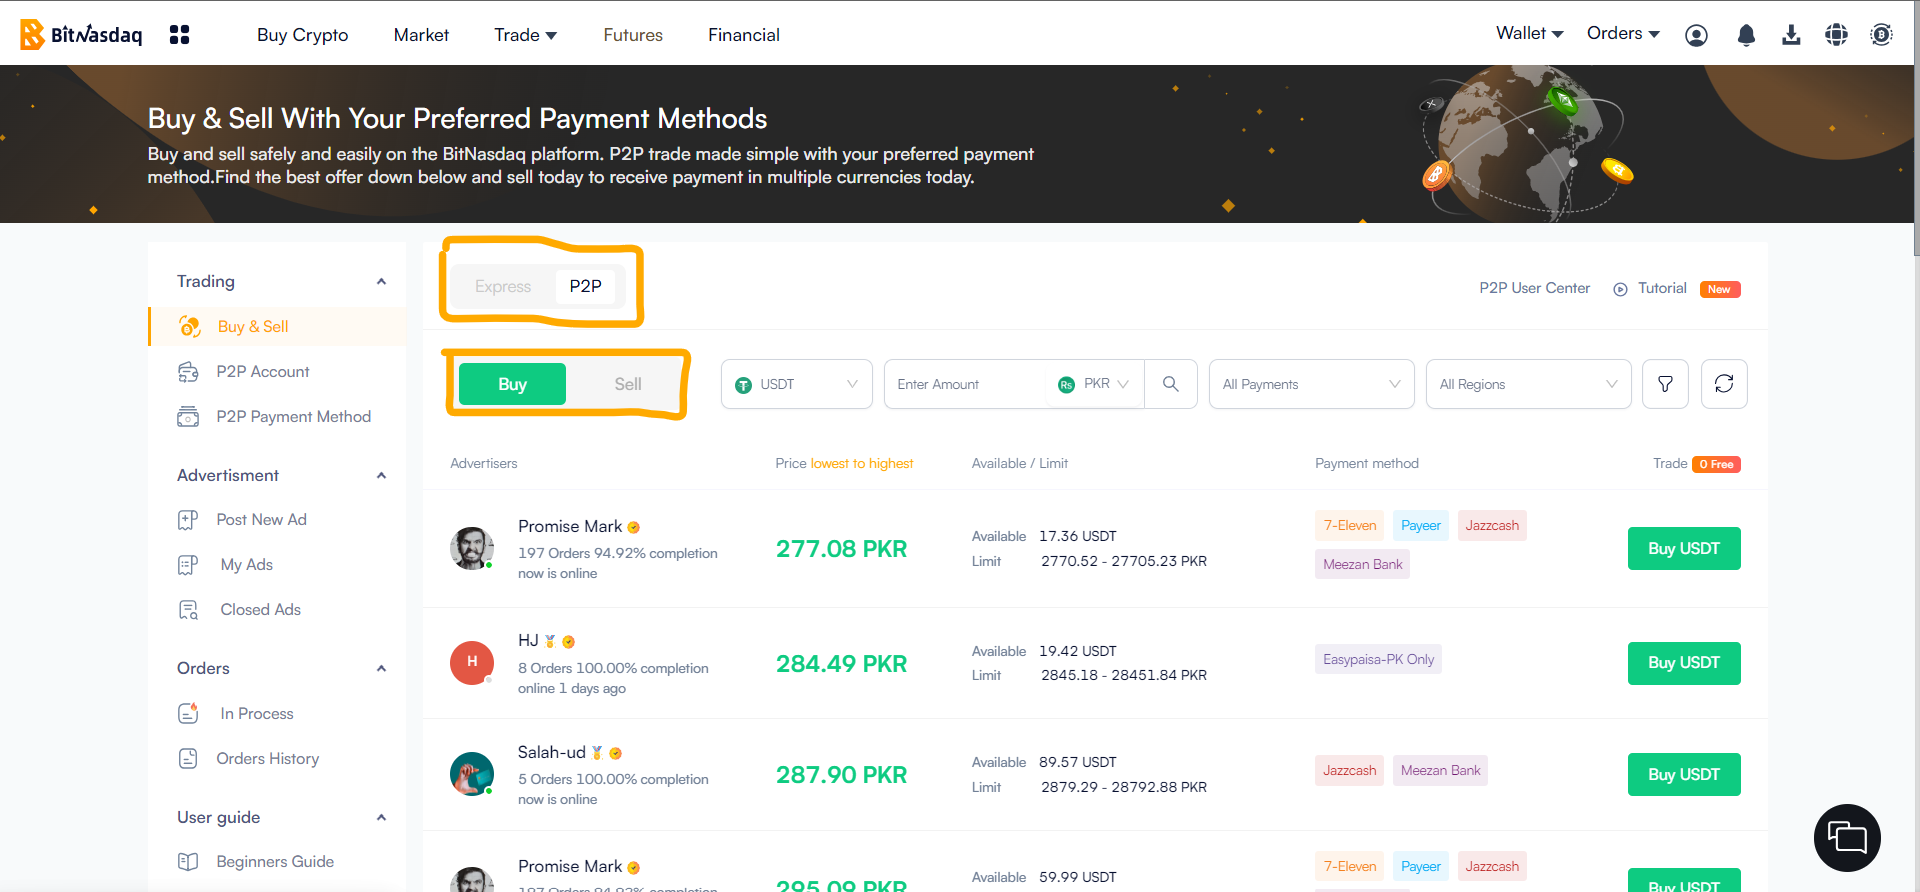Click the Post New Ad icon

click(188, 520)
